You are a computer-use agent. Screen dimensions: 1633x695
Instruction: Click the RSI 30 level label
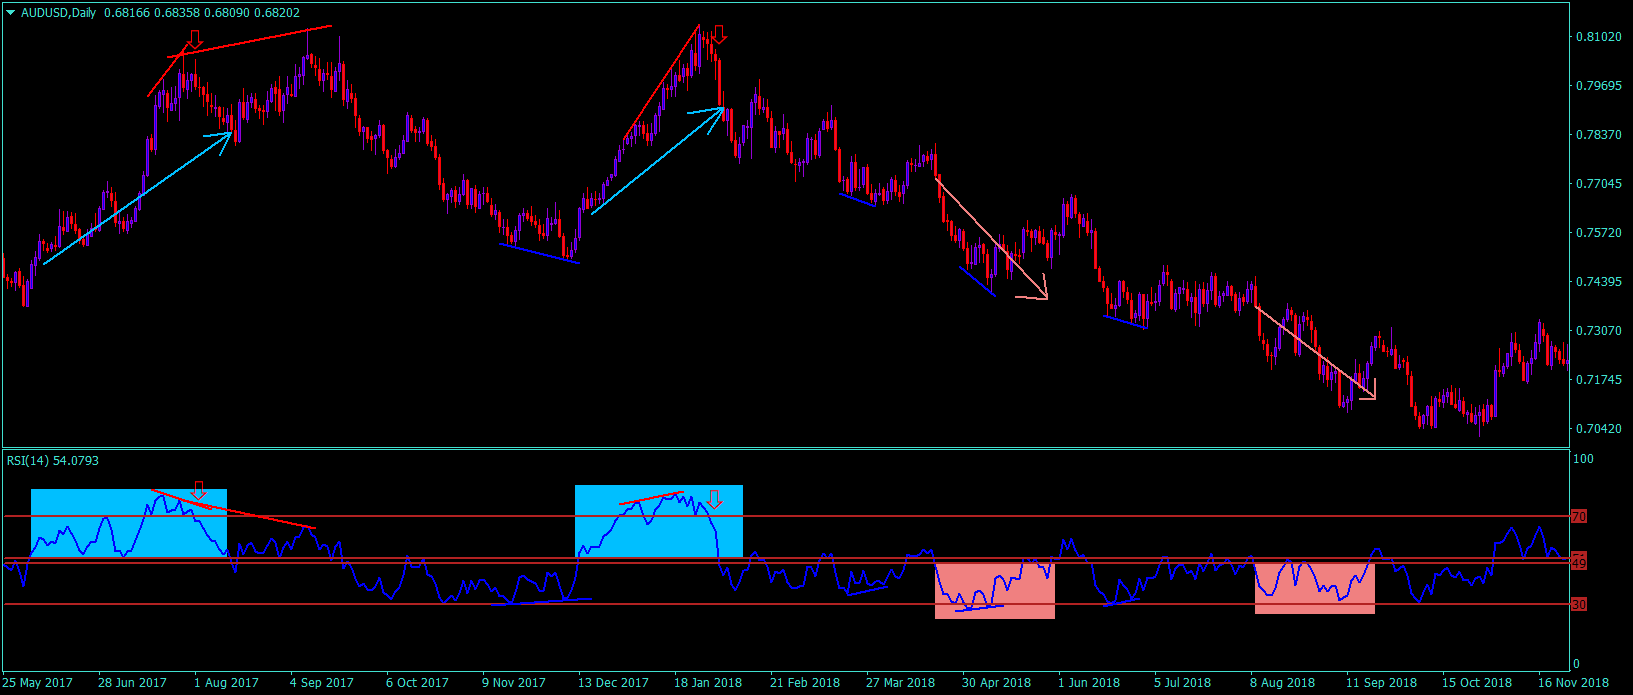[1579, 605]
